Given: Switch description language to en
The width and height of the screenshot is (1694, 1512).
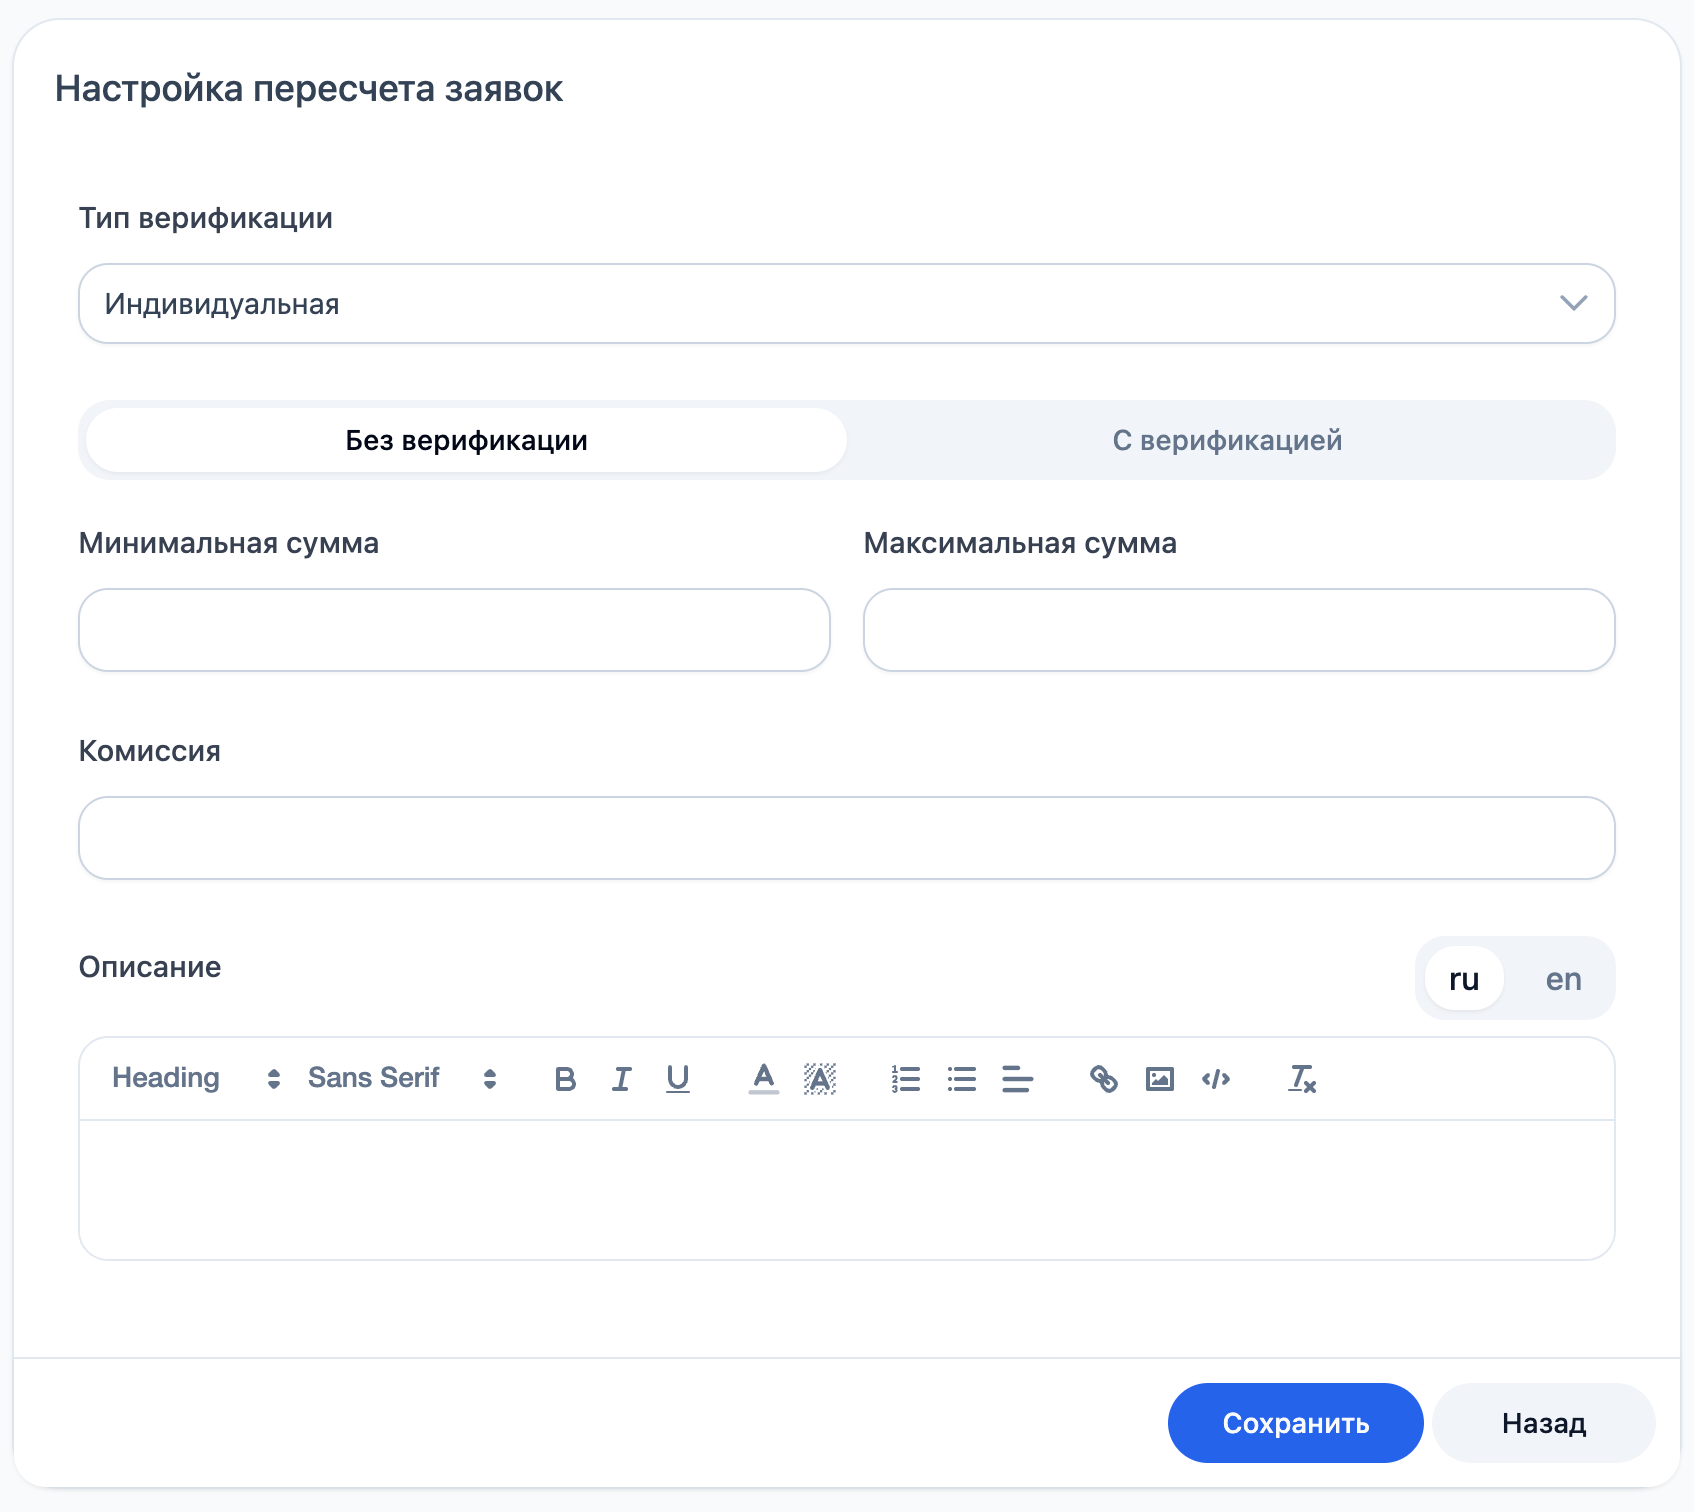Looking at the screenshot, I should [1563, 979].
